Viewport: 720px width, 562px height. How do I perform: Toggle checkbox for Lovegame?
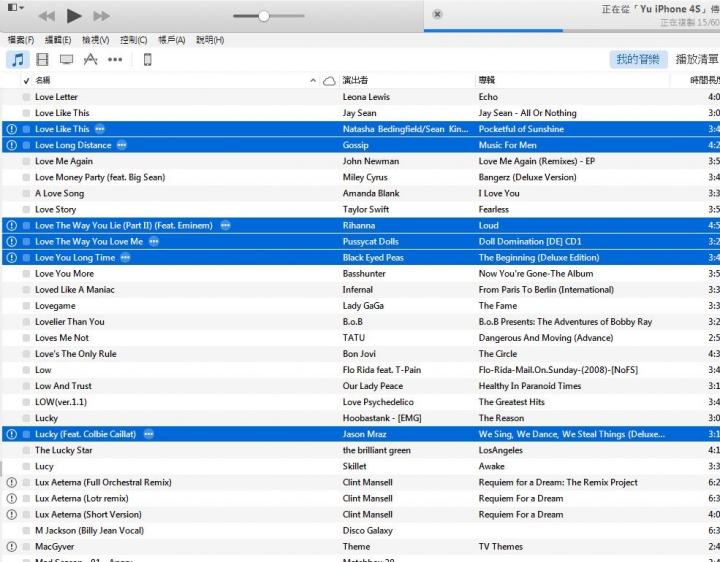(26, 306)
